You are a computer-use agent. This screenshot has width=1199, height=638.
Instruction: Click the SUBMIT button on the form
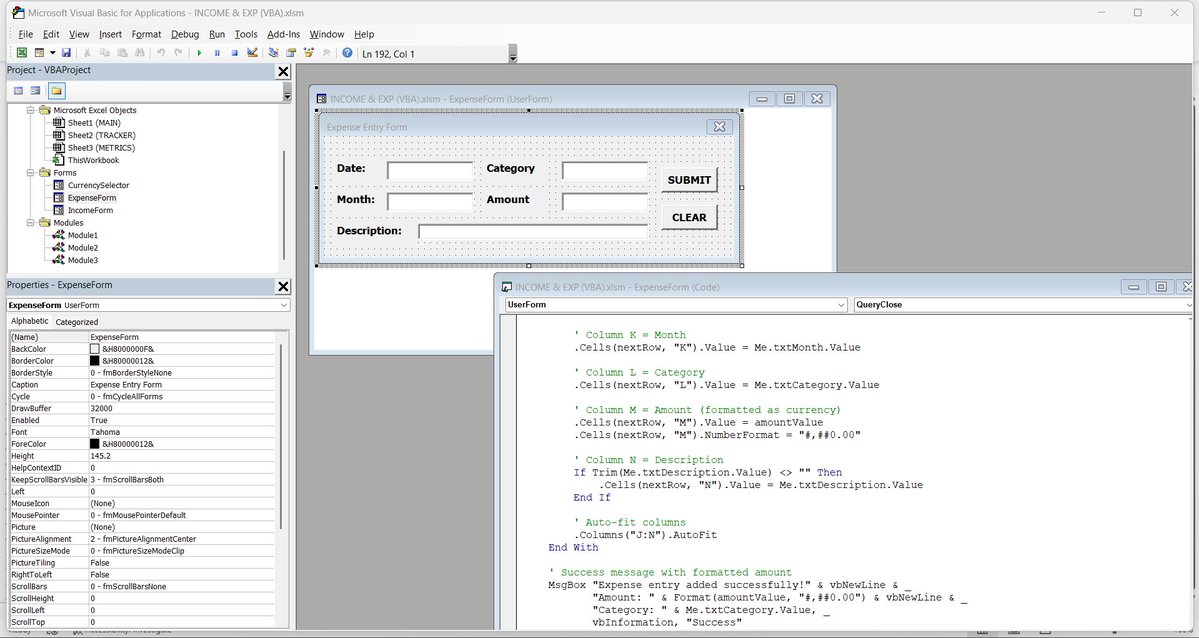point(689,180)
